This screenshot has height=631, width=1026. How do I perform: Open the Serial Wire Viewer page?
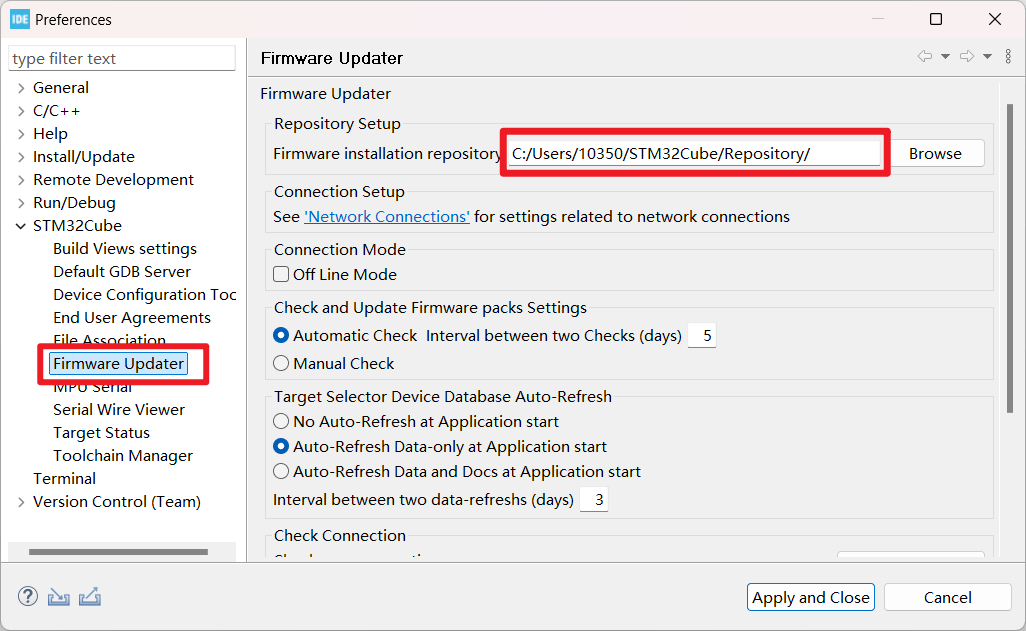coord(119,410)
